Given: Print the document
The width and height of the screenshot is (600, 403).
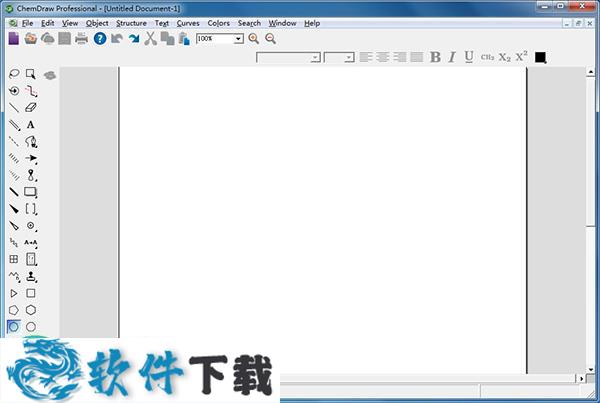Looking at the screenshot, I should click(x=81, y=39).
